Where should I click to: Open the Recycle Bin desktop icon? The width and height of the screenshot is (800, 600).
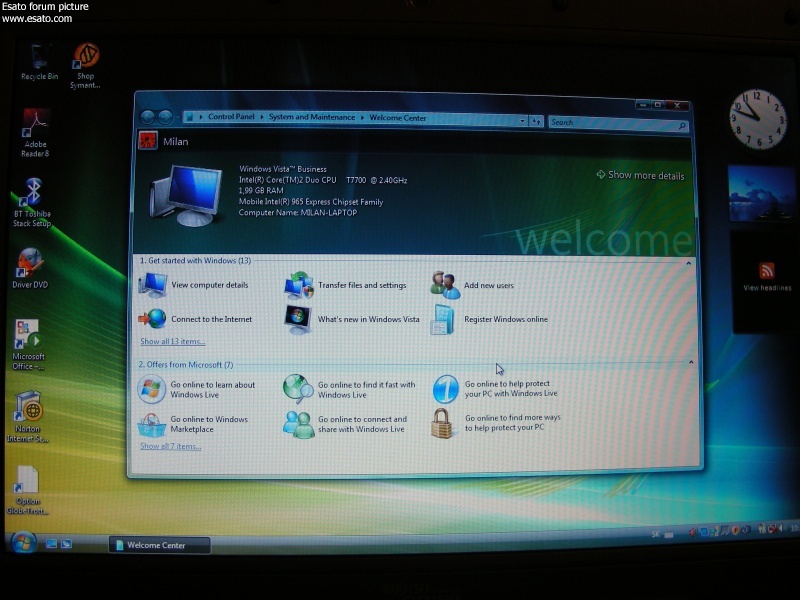pos(40,61)
